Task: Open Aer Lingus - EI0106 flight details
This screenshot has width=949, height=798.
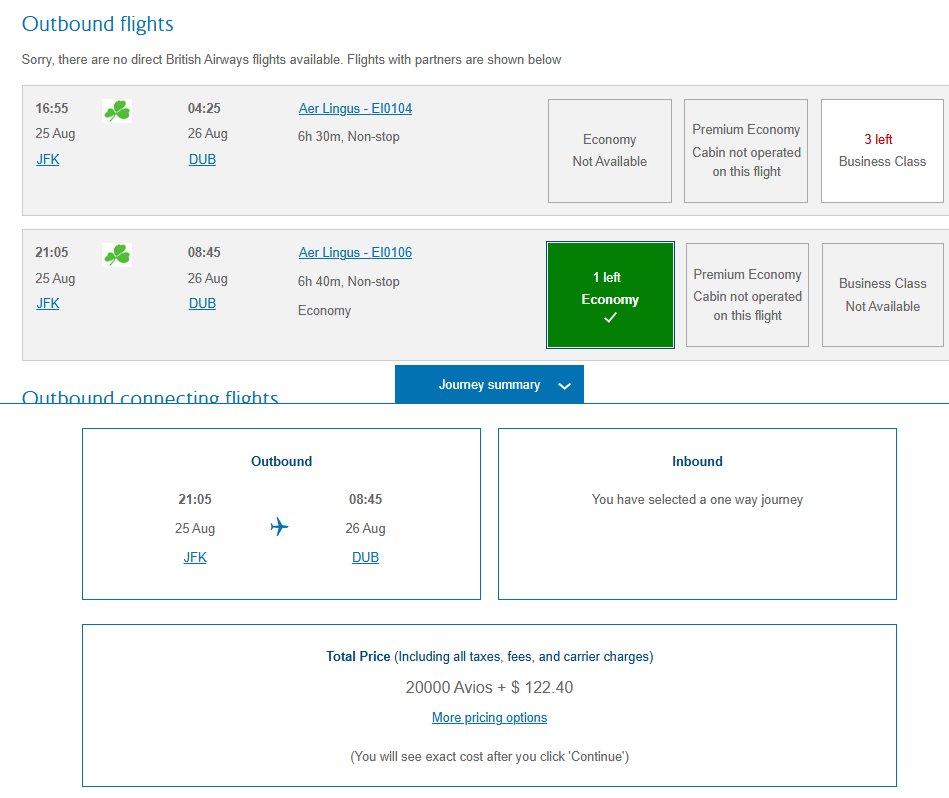Action: pyautogui.click(x=355, y=252)
